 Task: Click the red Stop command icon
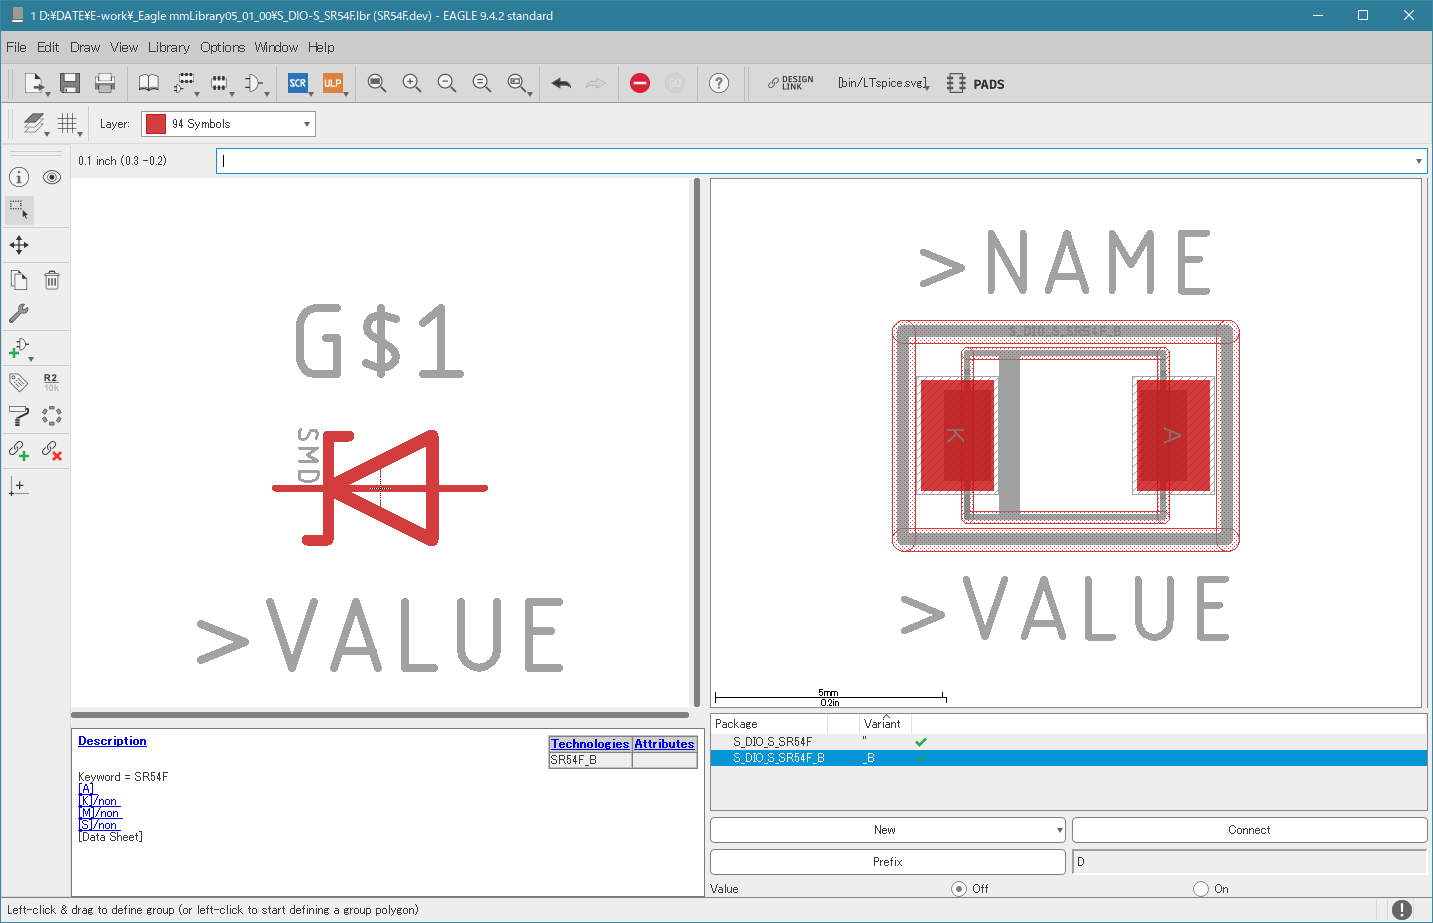(x=640, y=83)
